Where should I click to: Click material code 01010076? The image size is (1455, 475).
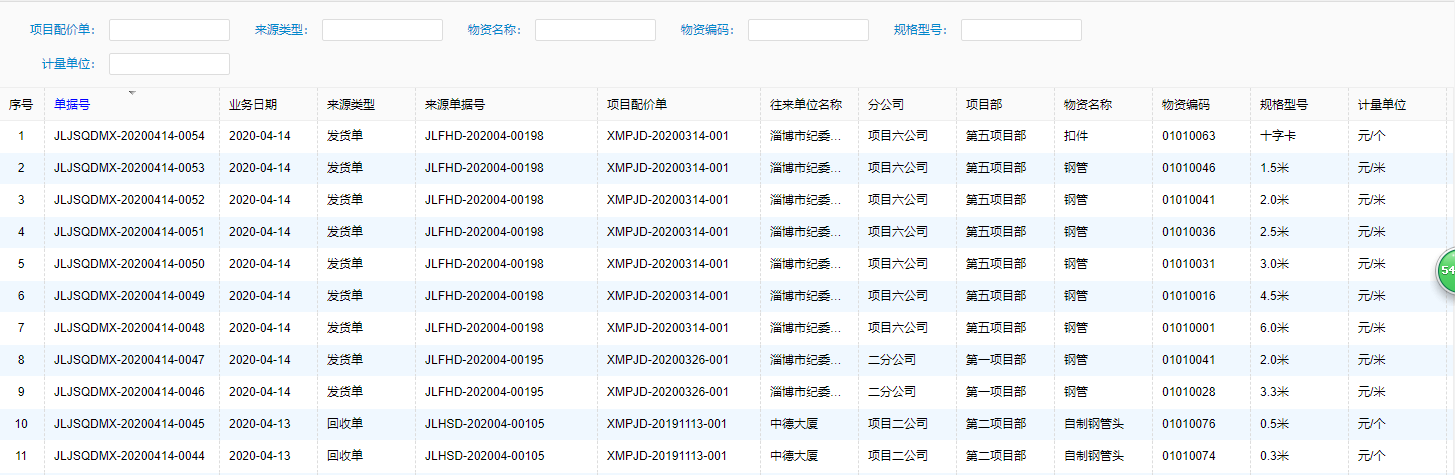click(x=1189, y=424)
